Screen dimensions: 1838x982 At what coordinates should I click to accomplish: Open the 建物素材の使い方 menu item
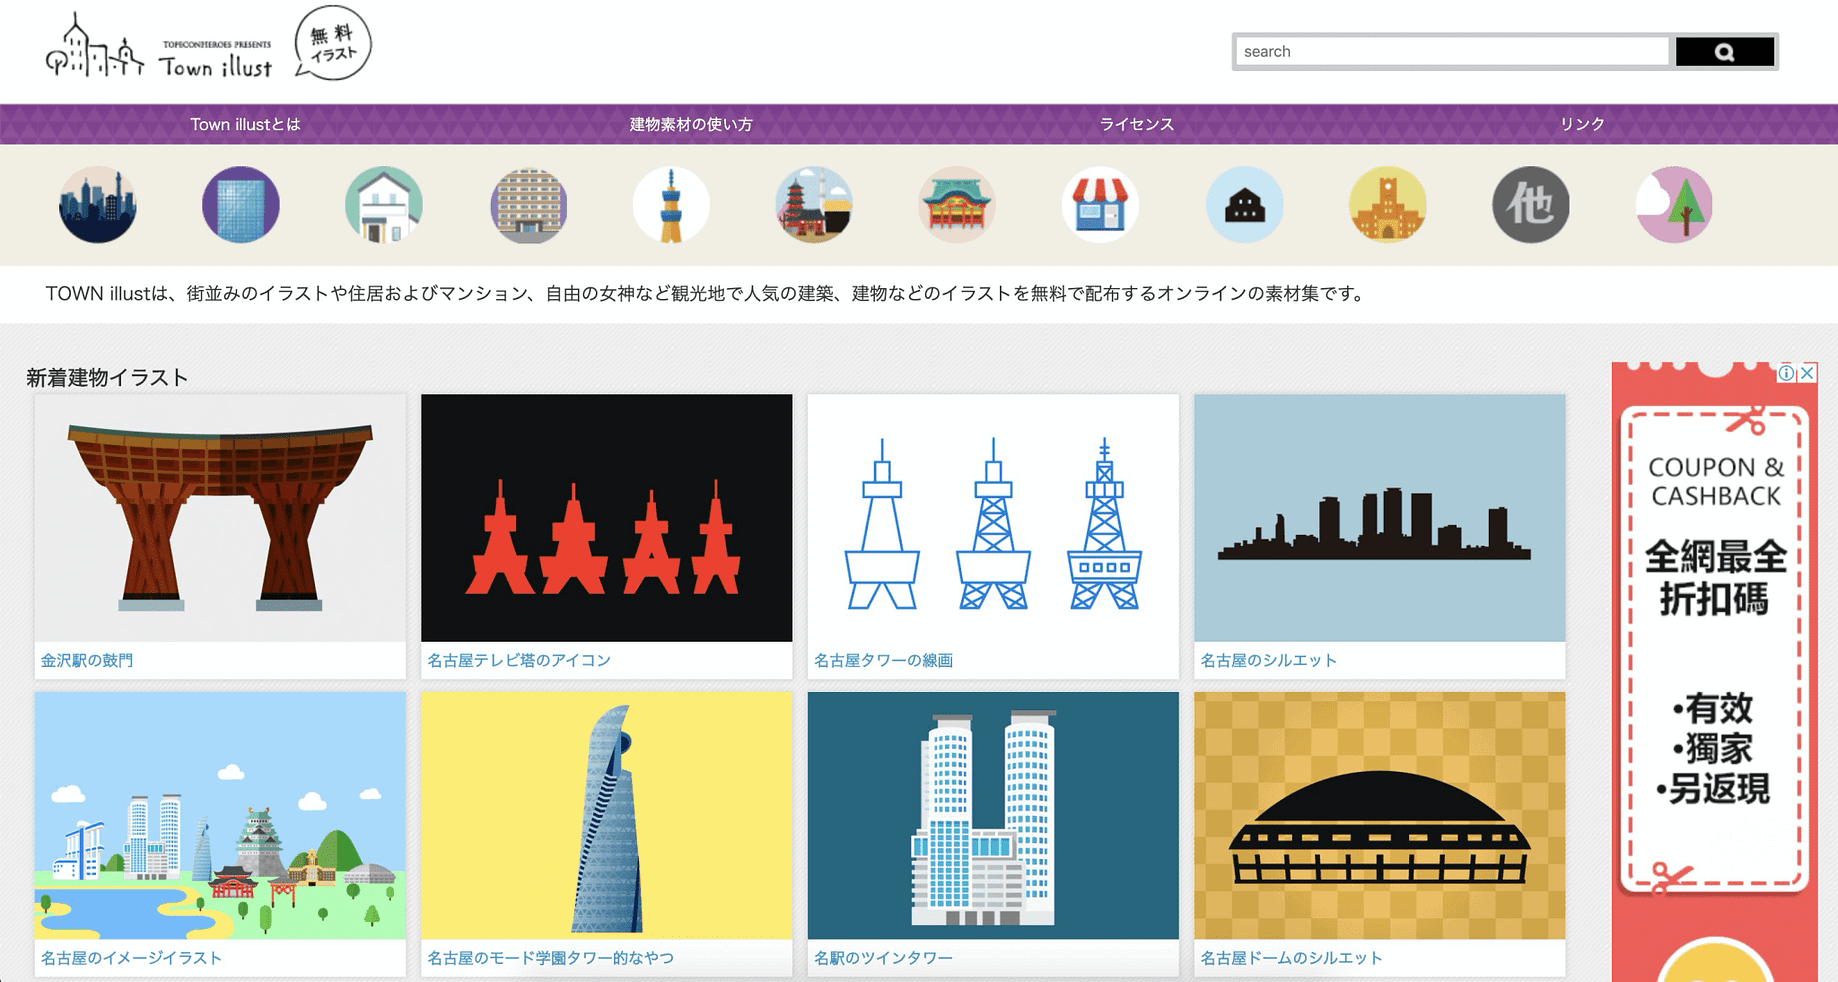691,125
